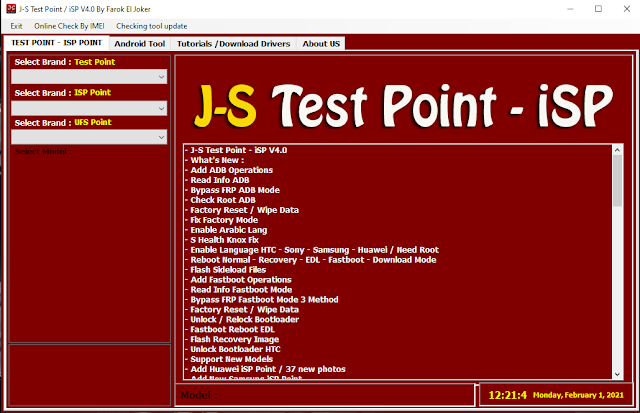Click the 'Model :' status field
This screenshot has height=413, width=640.
(x=325, y=395)
